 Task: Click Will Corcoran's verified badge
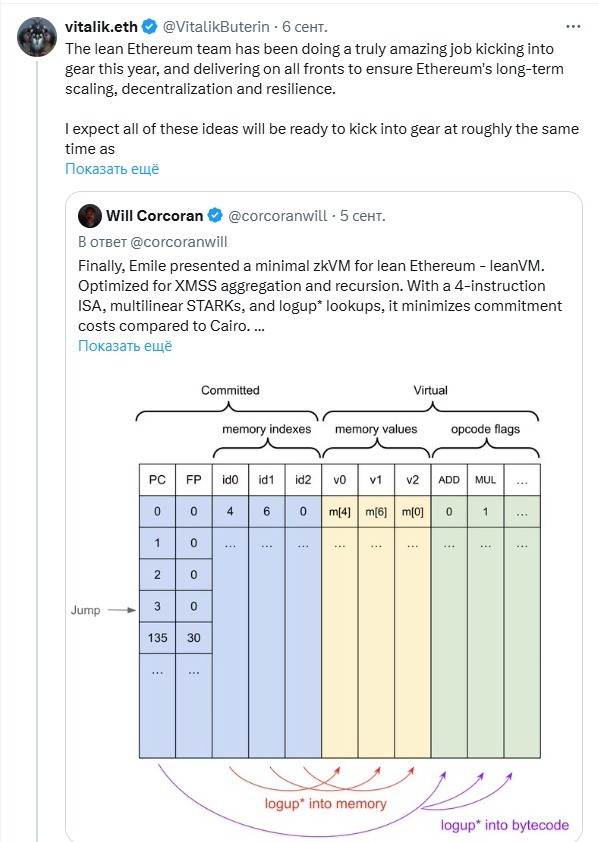point(215,216)
